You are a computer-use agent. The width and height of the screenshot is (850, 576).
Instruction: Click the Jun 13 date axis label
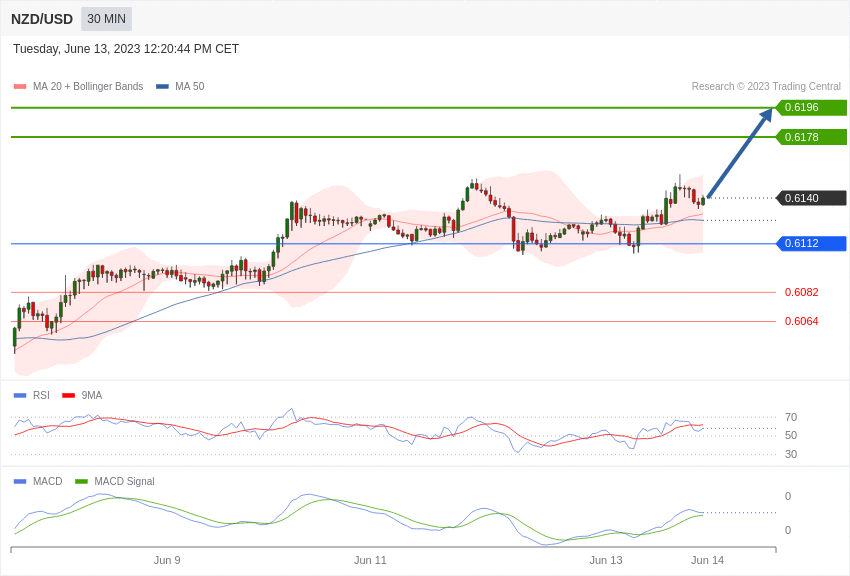[x=605, y=560]
